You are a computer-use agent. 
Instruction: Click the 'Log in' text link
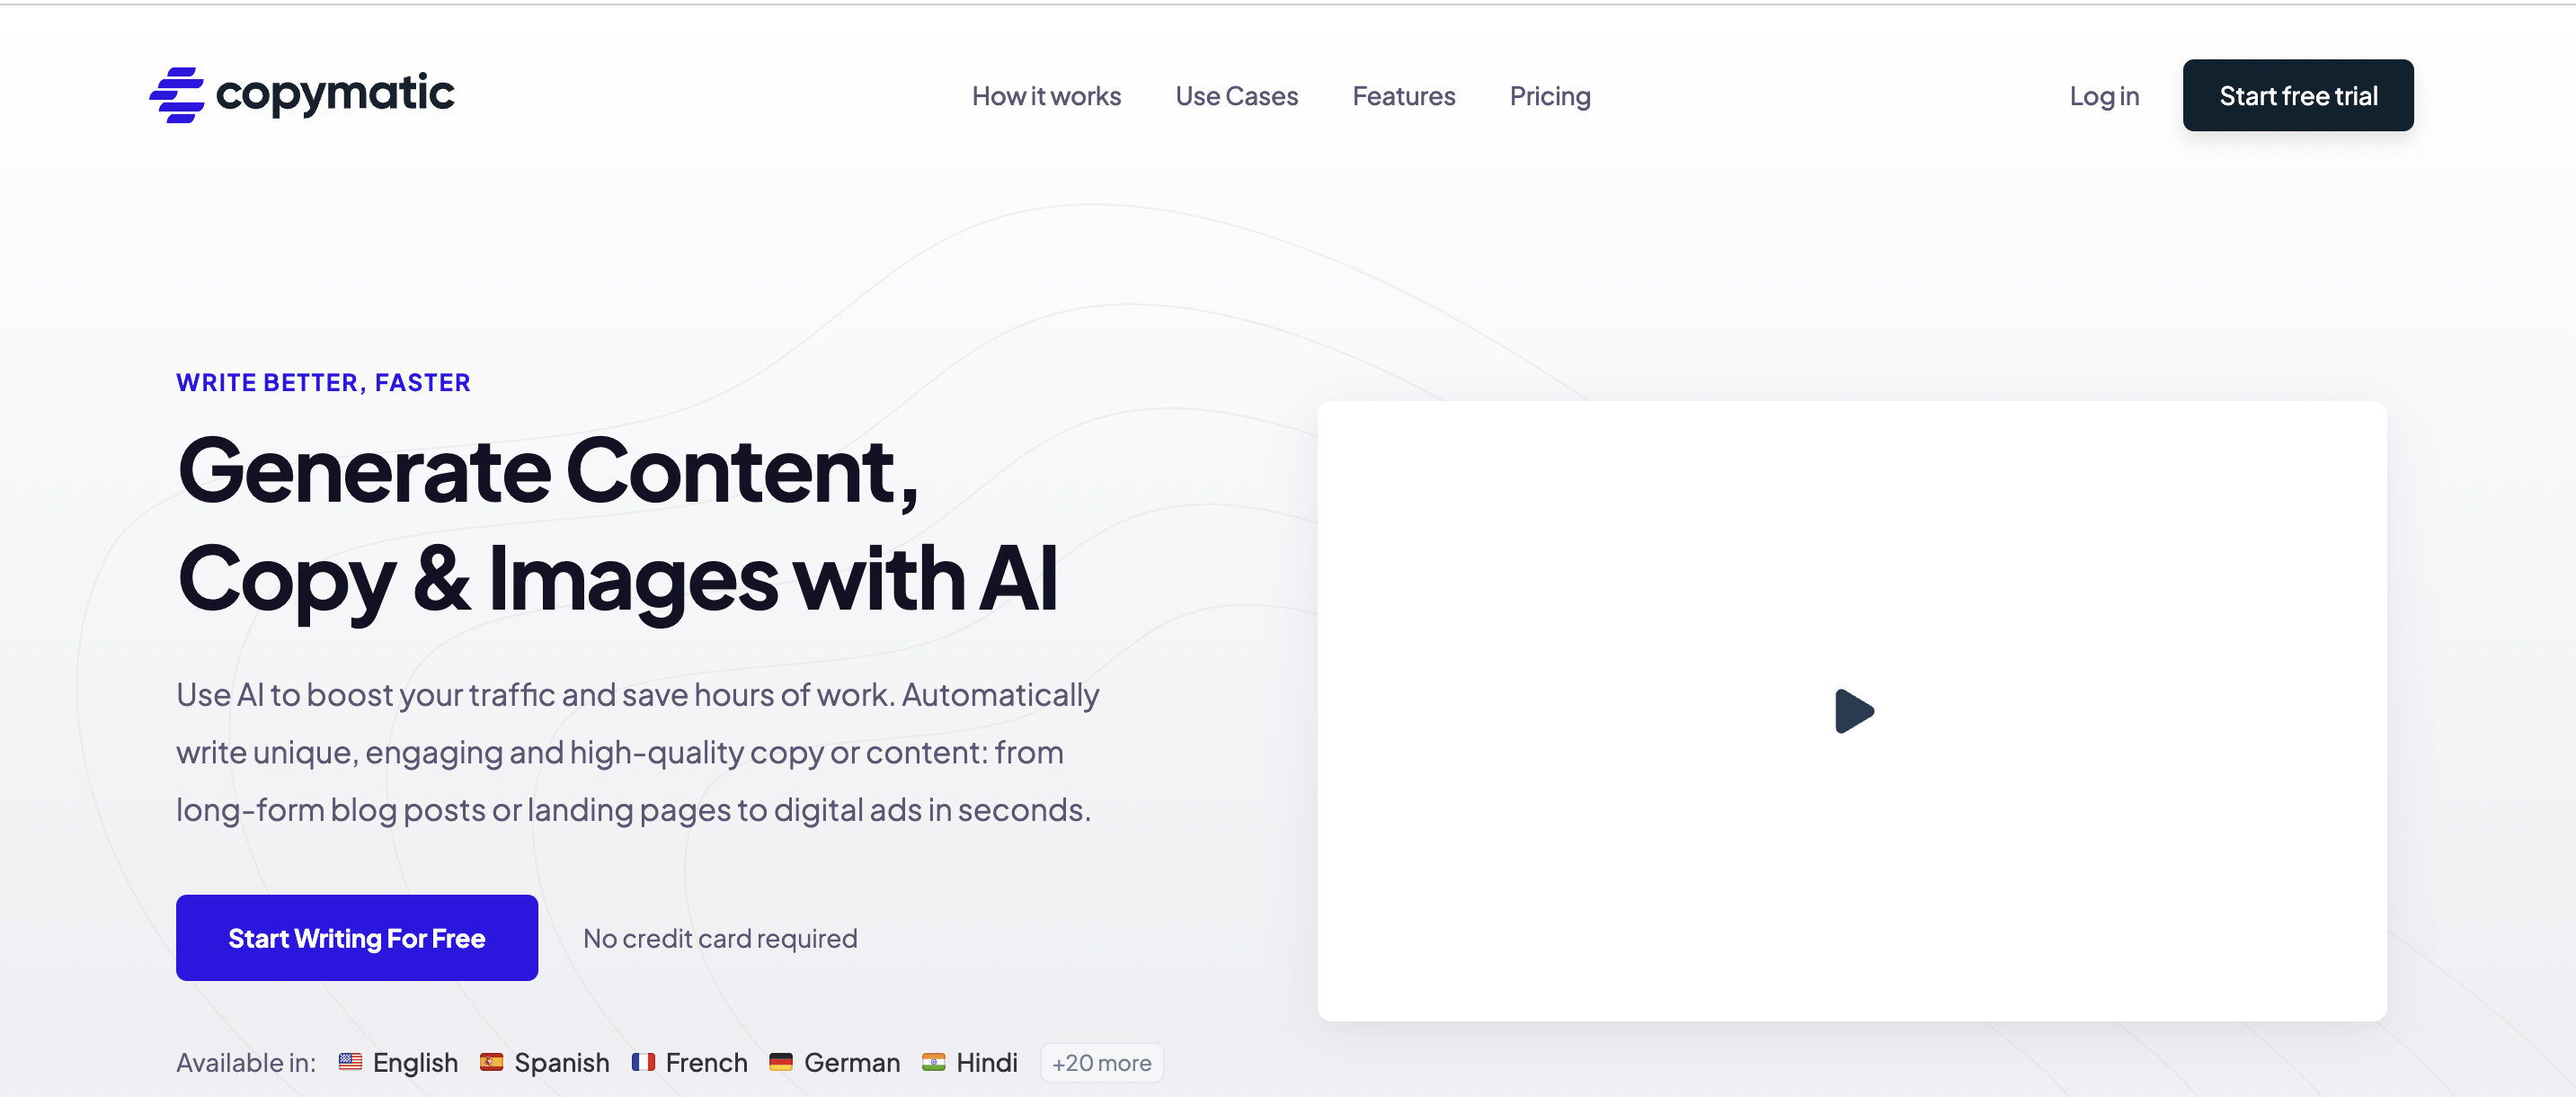(2104, 94)
